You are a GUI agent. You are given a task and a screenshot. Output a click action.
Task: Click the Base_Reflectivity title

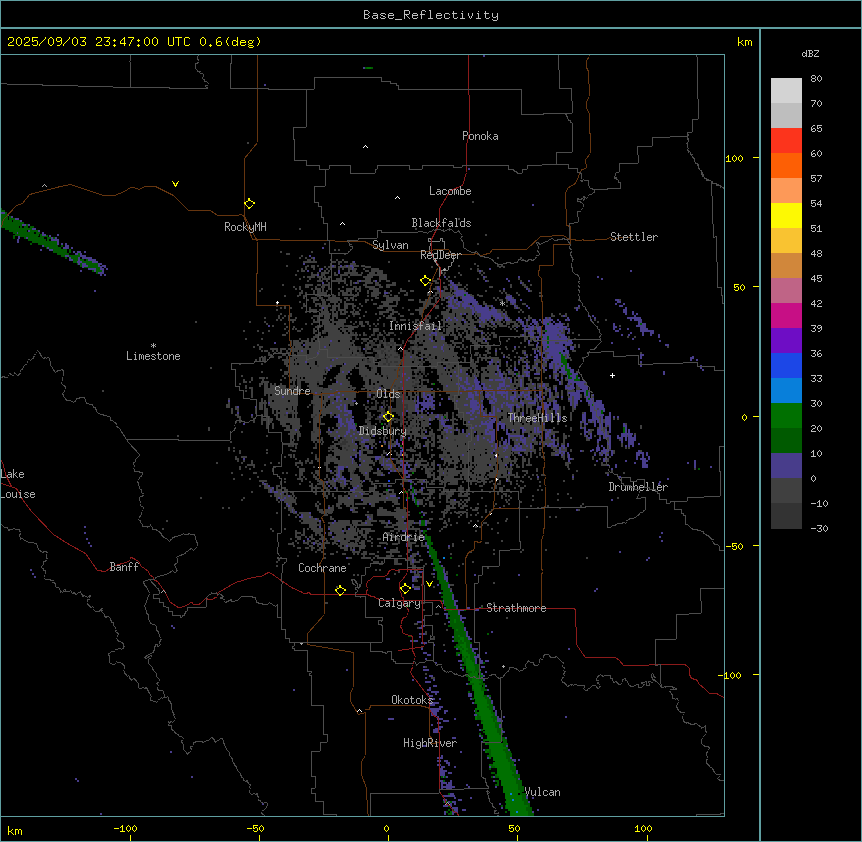(431, 15)
